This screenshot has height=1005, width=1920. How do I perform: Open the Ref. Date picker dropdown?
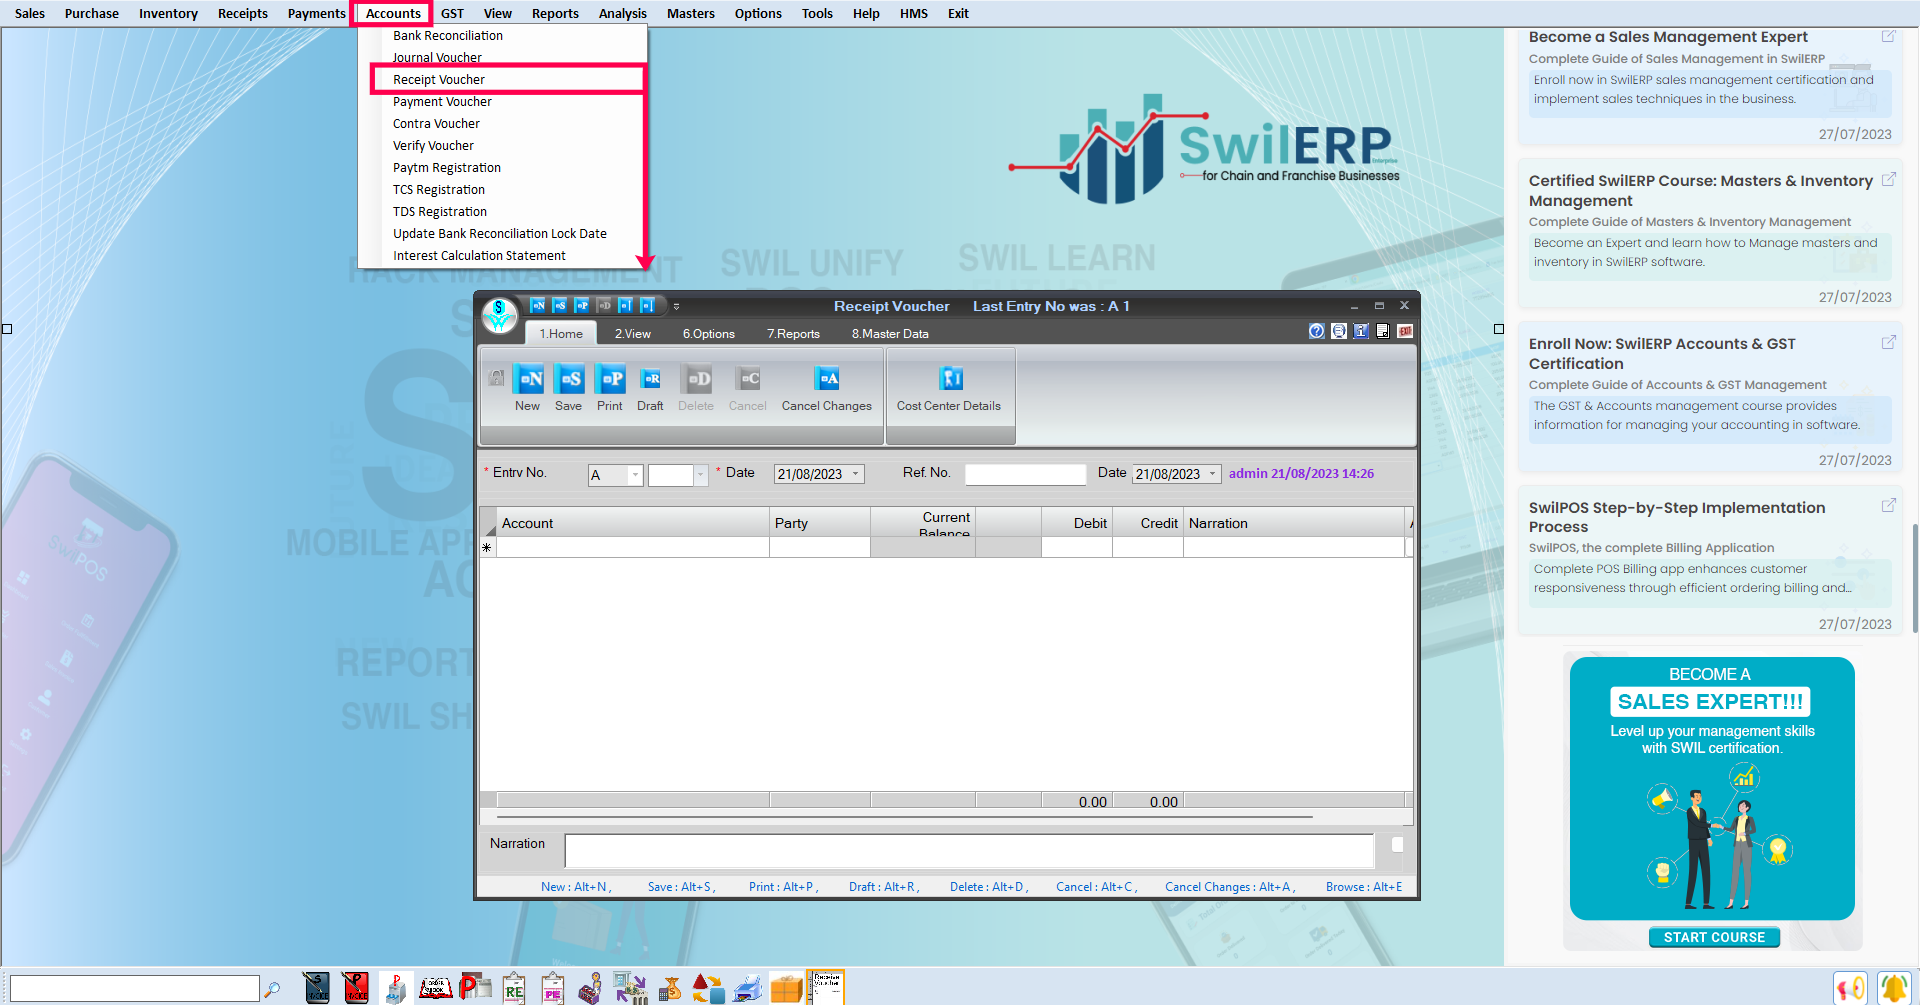tap(1213, 474)
